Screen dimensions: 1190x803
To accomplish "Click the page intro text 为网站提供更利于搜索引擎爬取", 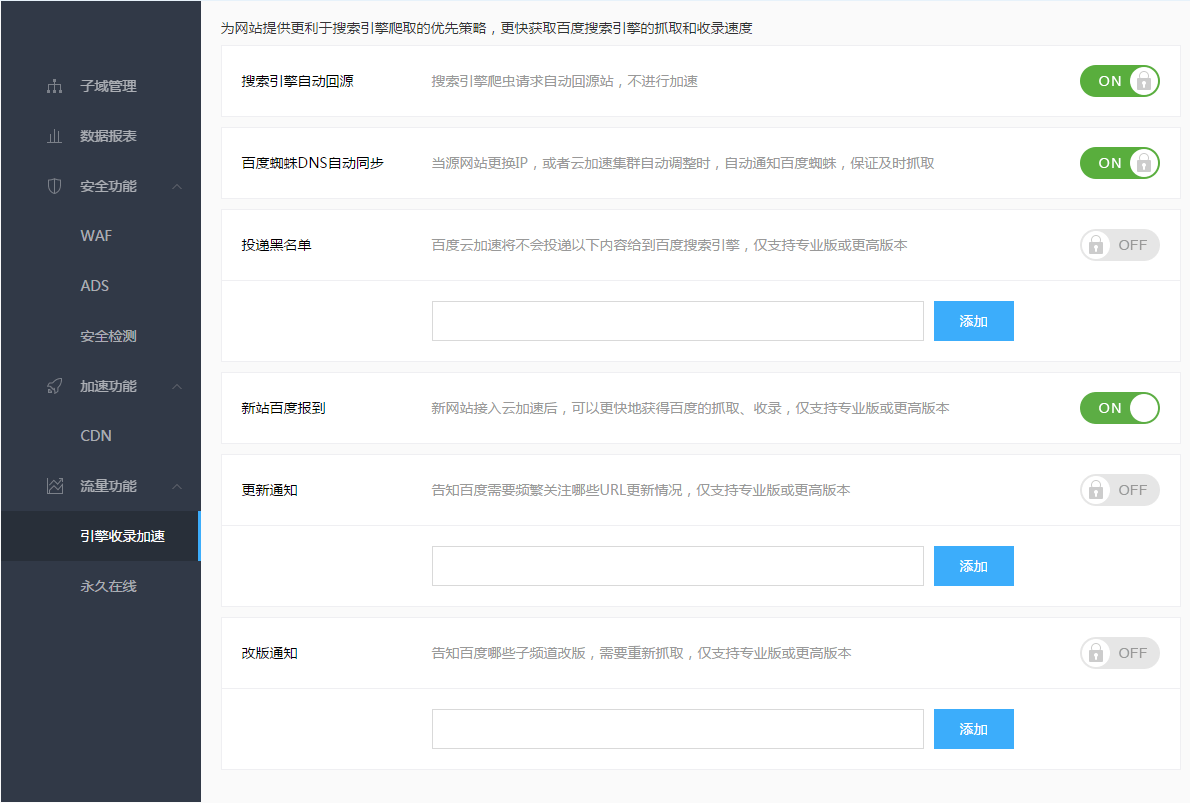I will [486, 28].
